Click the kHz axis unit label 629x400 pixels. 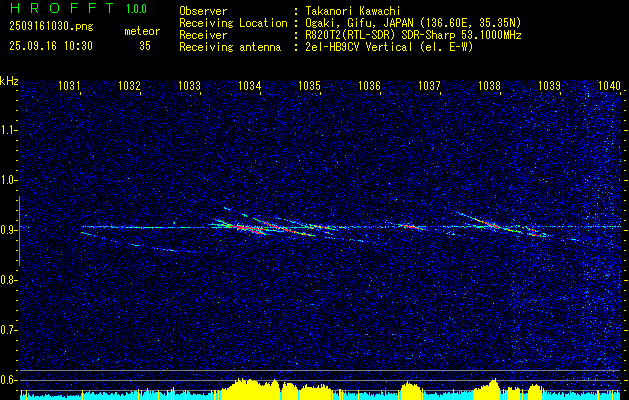pyautogui.click(x=9, y=81)
